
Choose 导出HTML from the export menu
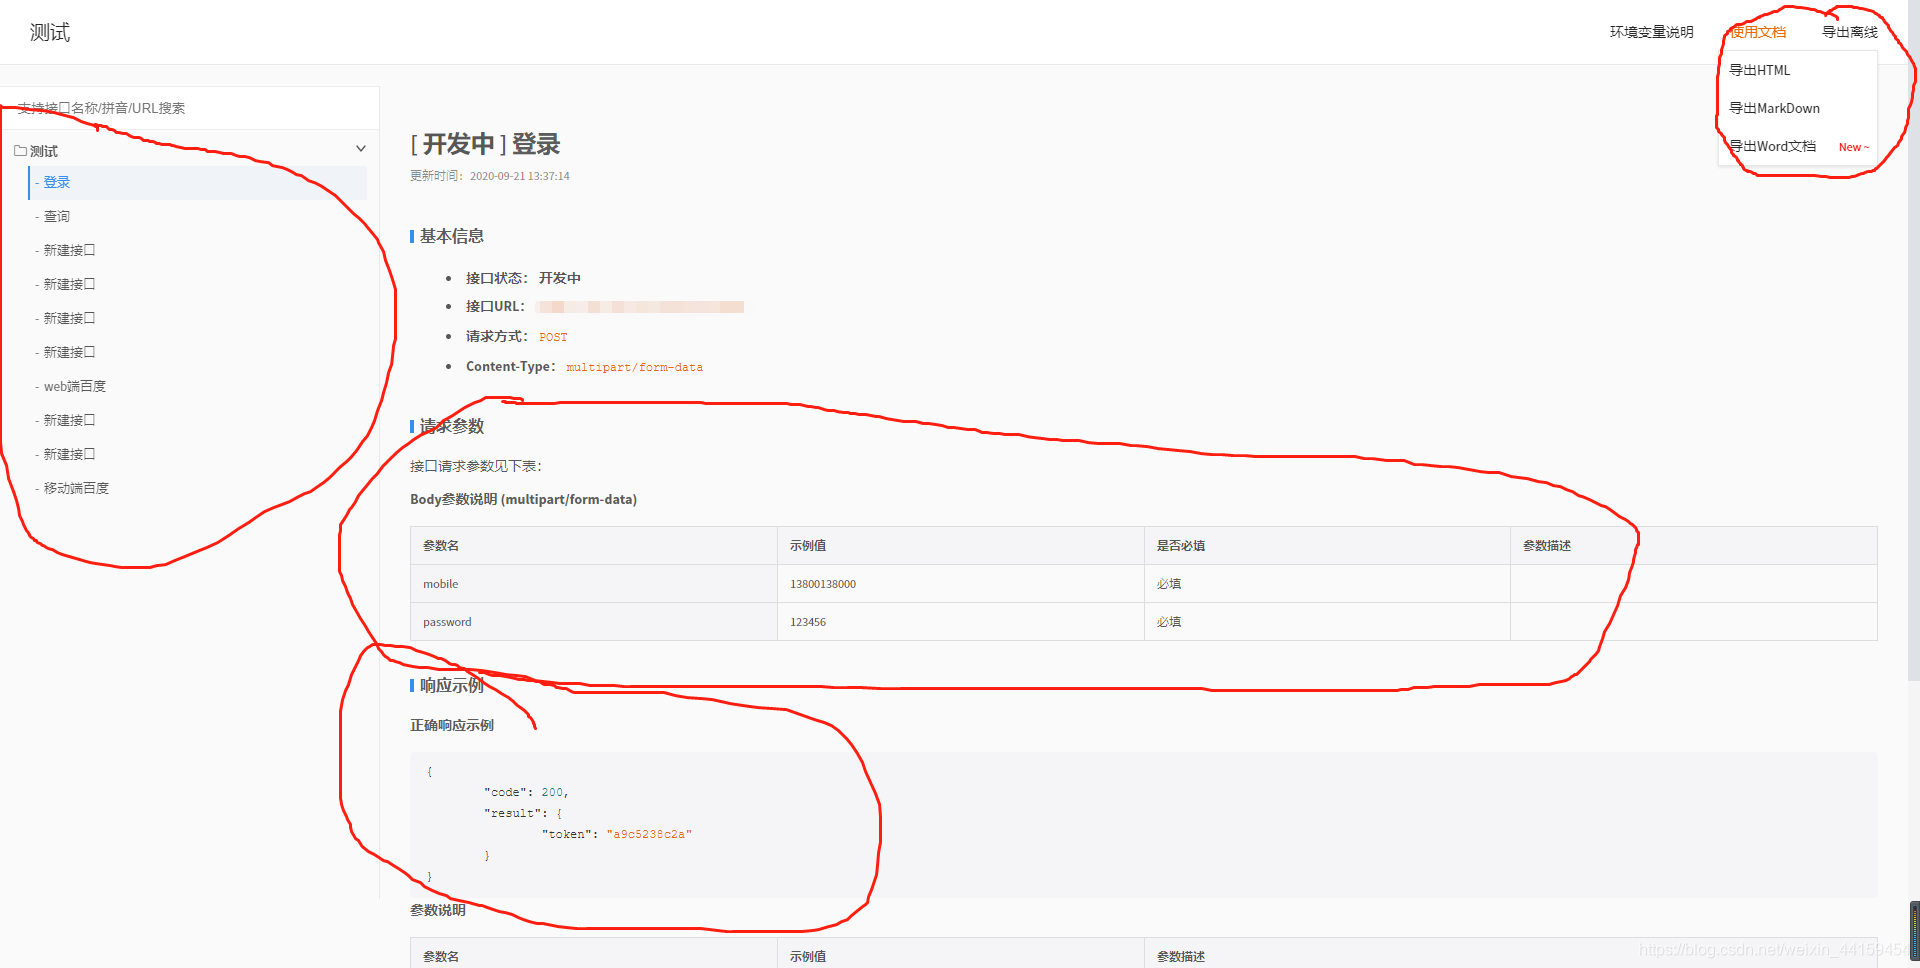[1759, 70]
